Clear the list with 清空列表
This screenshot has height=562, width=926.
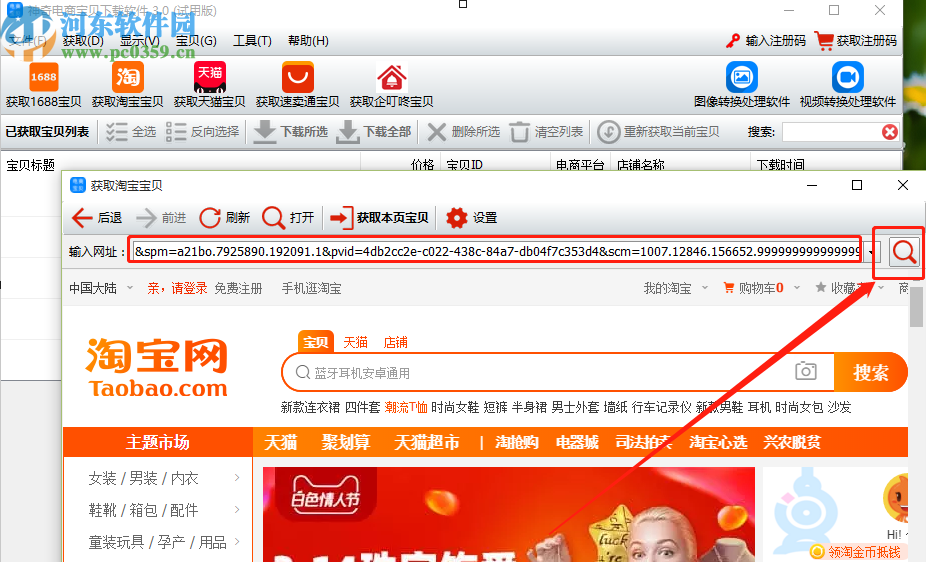click(546, 132)
